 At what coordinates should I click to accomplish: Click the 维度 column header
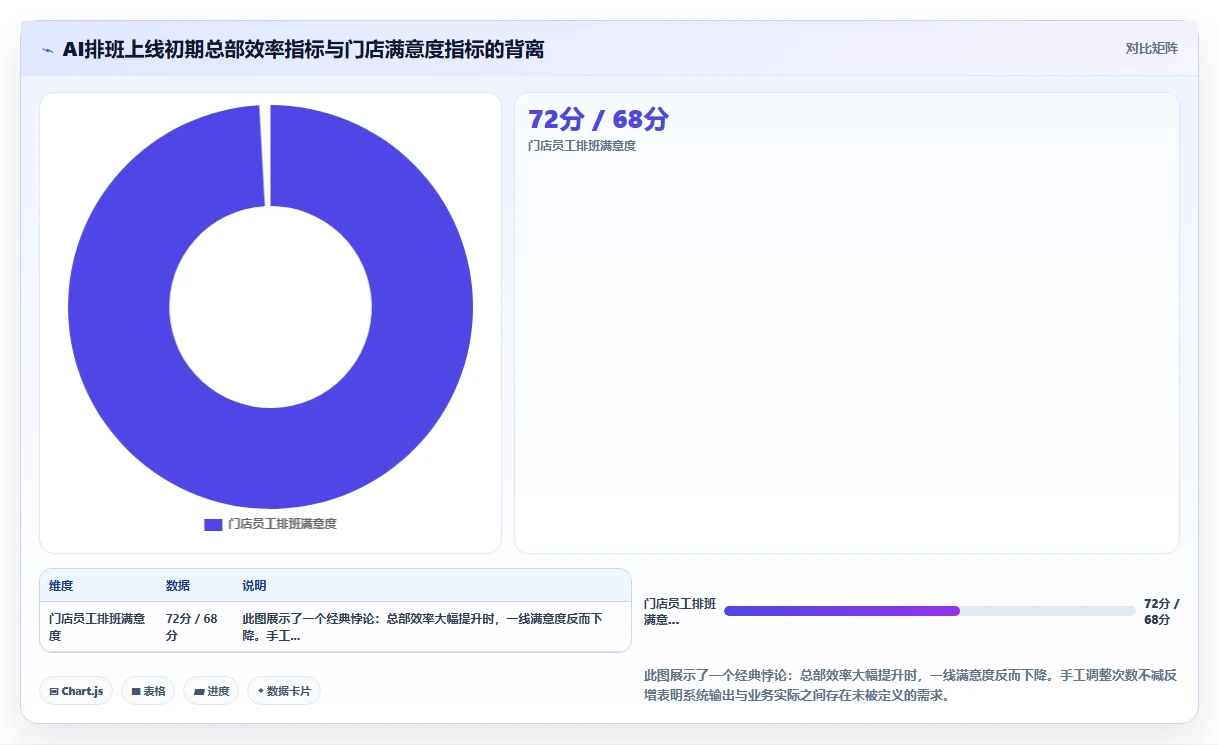click(61, 586)
